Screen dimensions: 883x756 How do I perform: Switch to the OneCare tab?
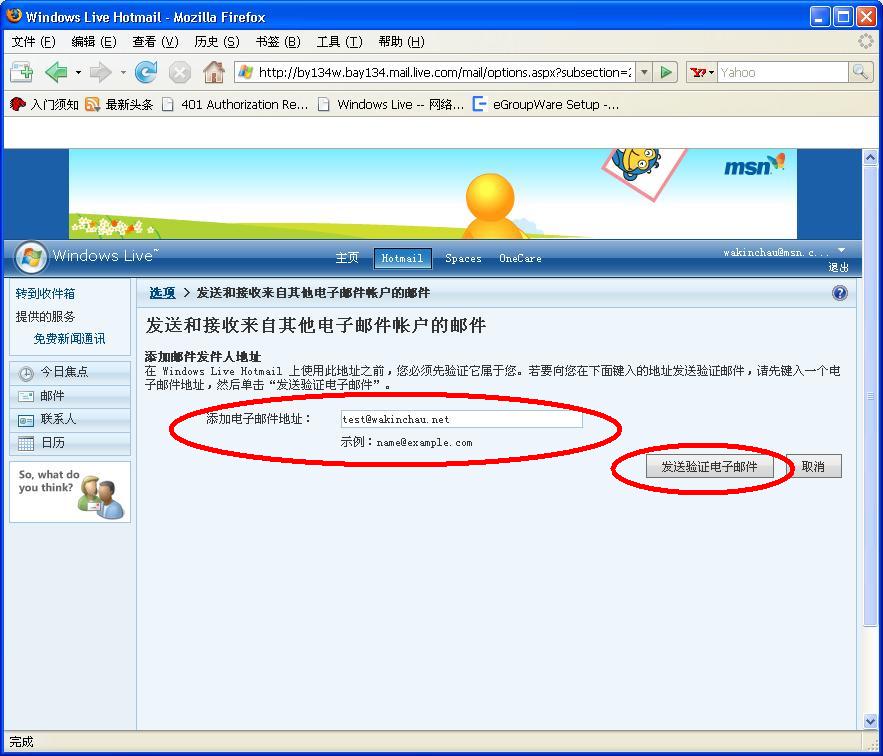click(x=520, y=259)
